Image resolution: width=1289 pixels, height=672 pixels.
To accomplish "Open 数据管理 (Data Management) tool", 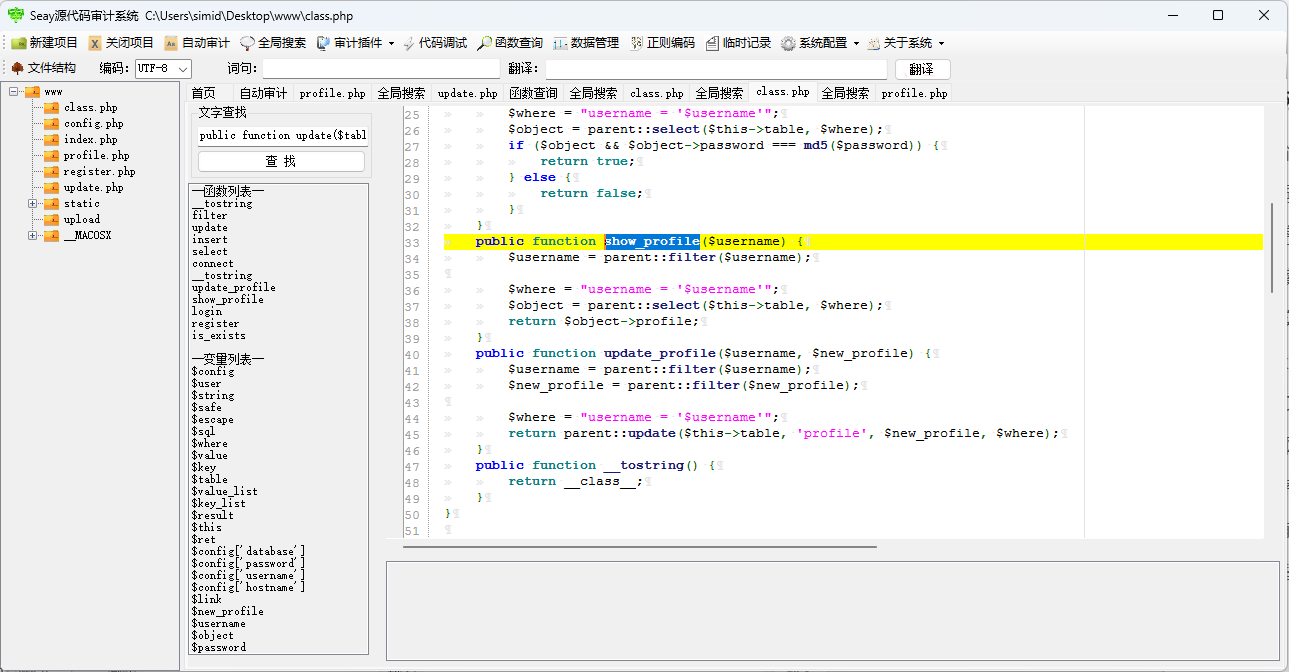I will click(586, 43).
